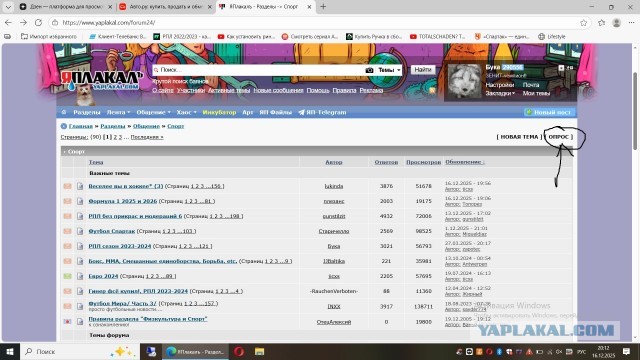Click the browser Back arrow
The height and width of the screenshot is (360, 640).
[8, 22]
